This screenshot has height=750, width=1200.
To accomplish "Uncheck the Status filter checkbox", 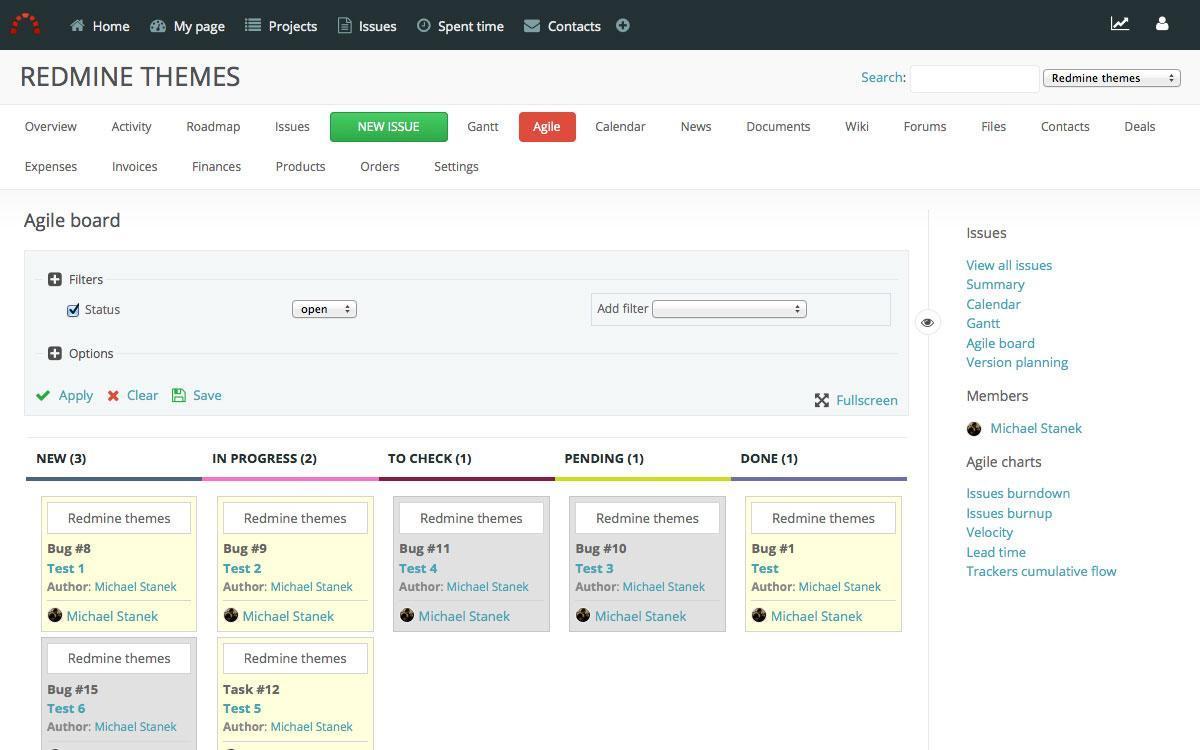I will pos(73,310).
